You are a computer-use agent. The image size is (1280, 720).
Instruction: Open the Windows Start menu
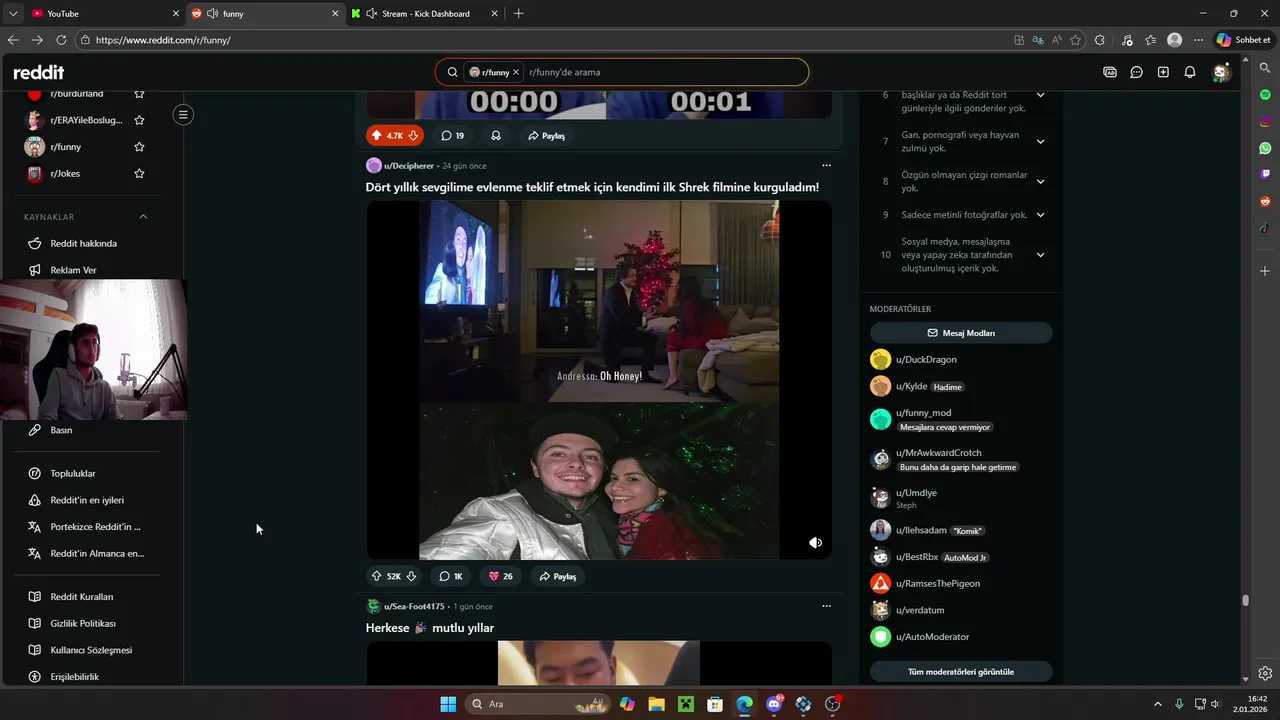coord(448,704)
